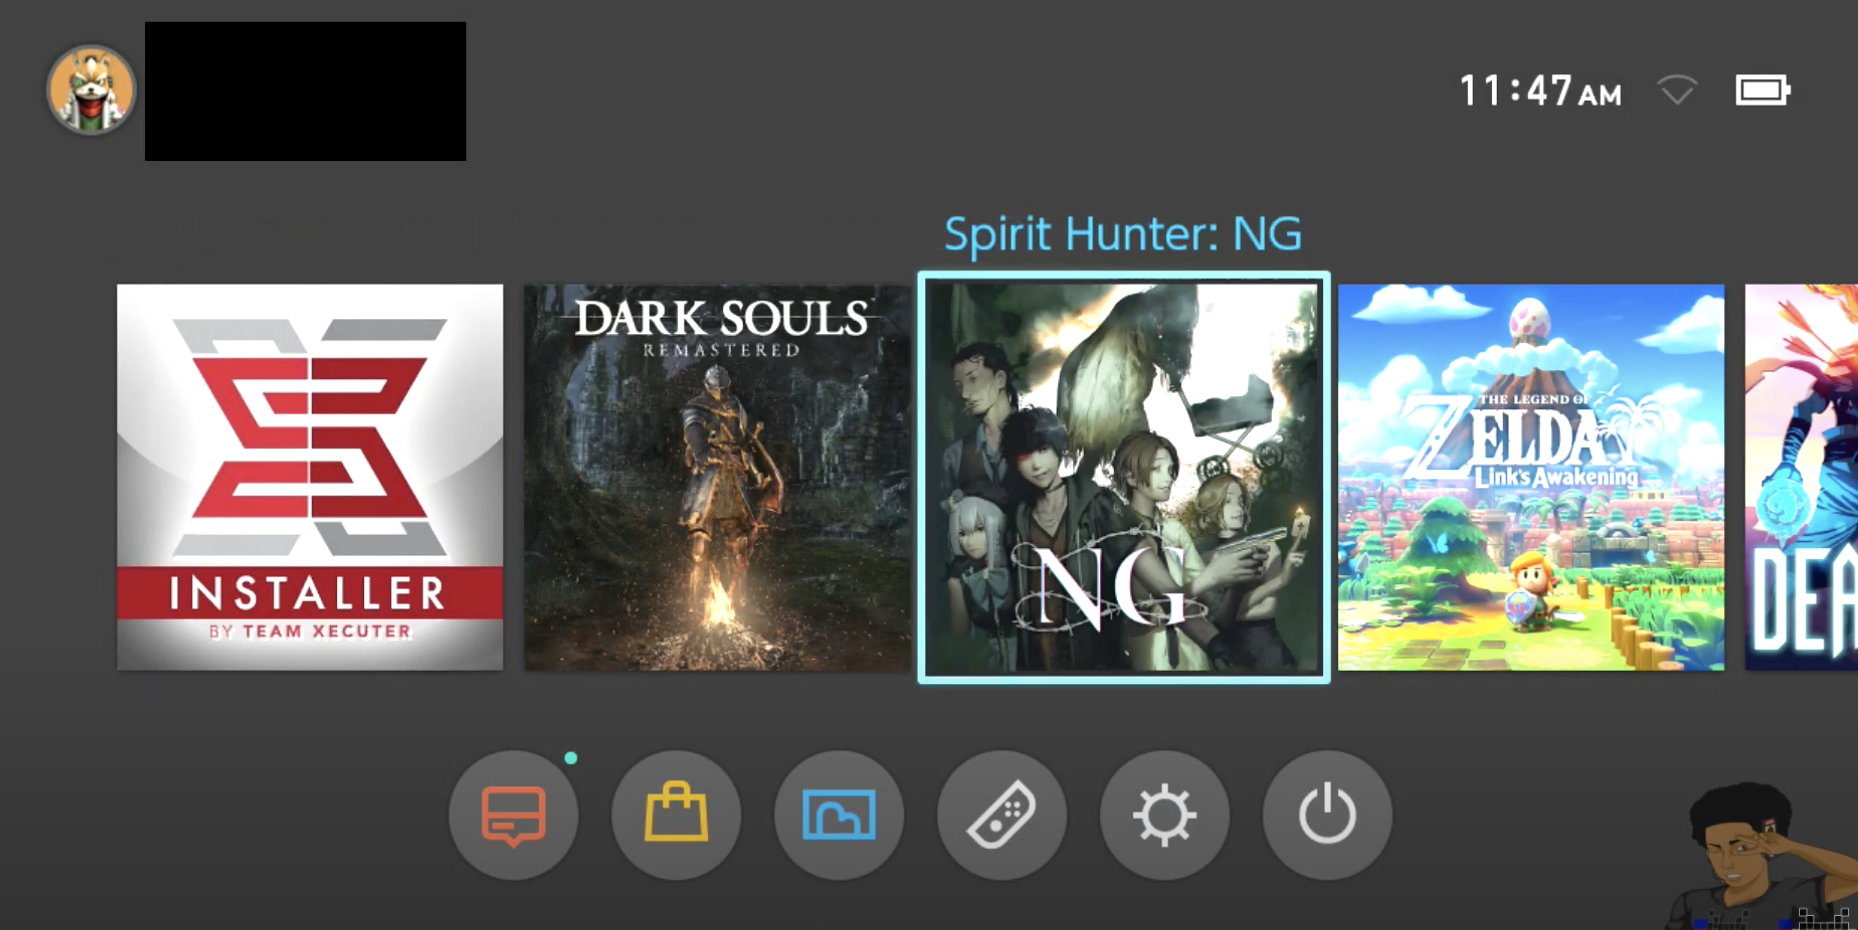Check the Wi-Fi signal icon

point(1677,90)
